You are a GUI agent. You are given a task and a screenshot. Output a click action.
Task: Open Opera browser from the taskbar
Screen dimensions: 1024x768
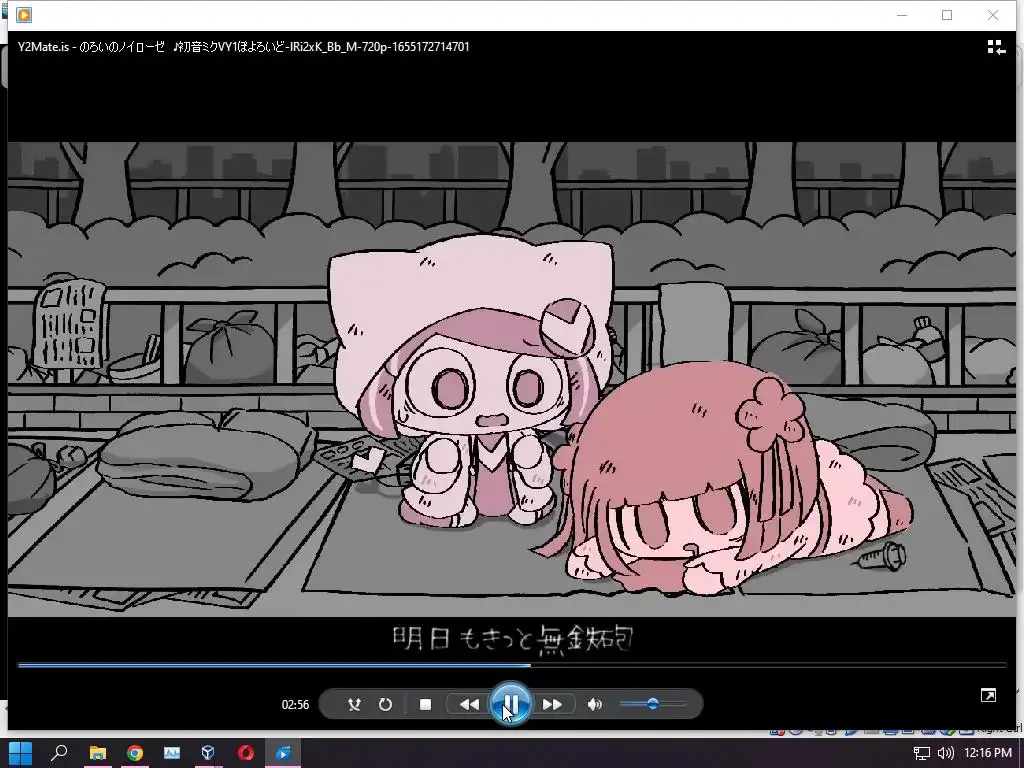(x=246, y=753)
